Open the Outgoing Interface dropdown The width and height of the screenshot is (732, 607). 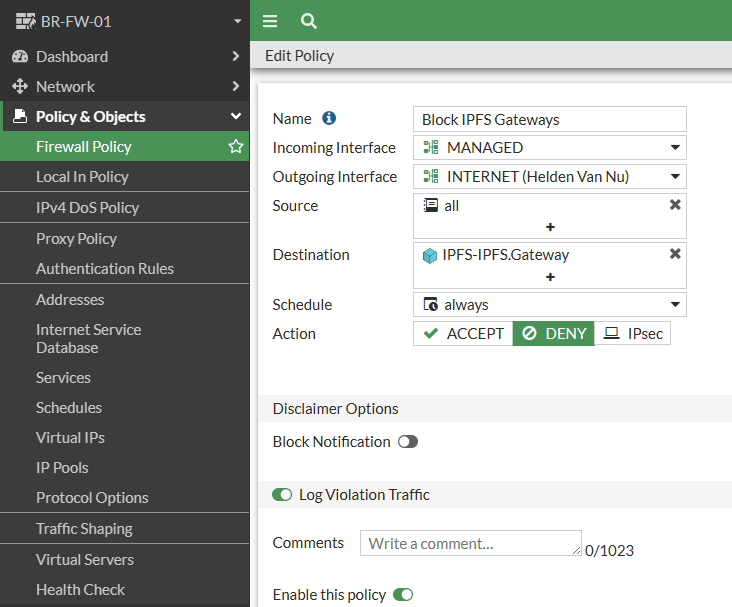tap(549, 177)
